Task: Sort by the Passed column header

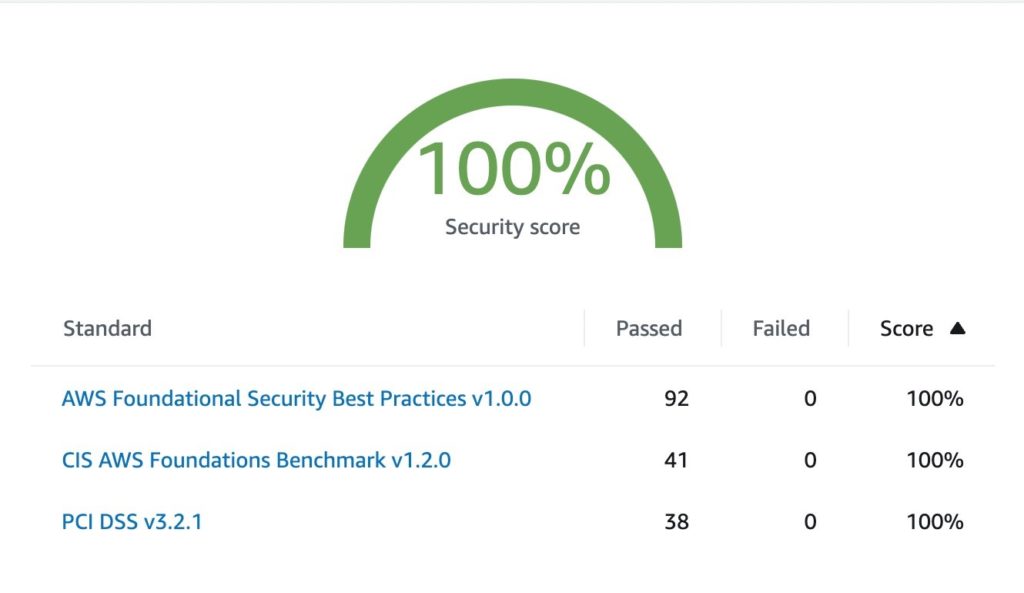Action: click(x=649, y=328)
